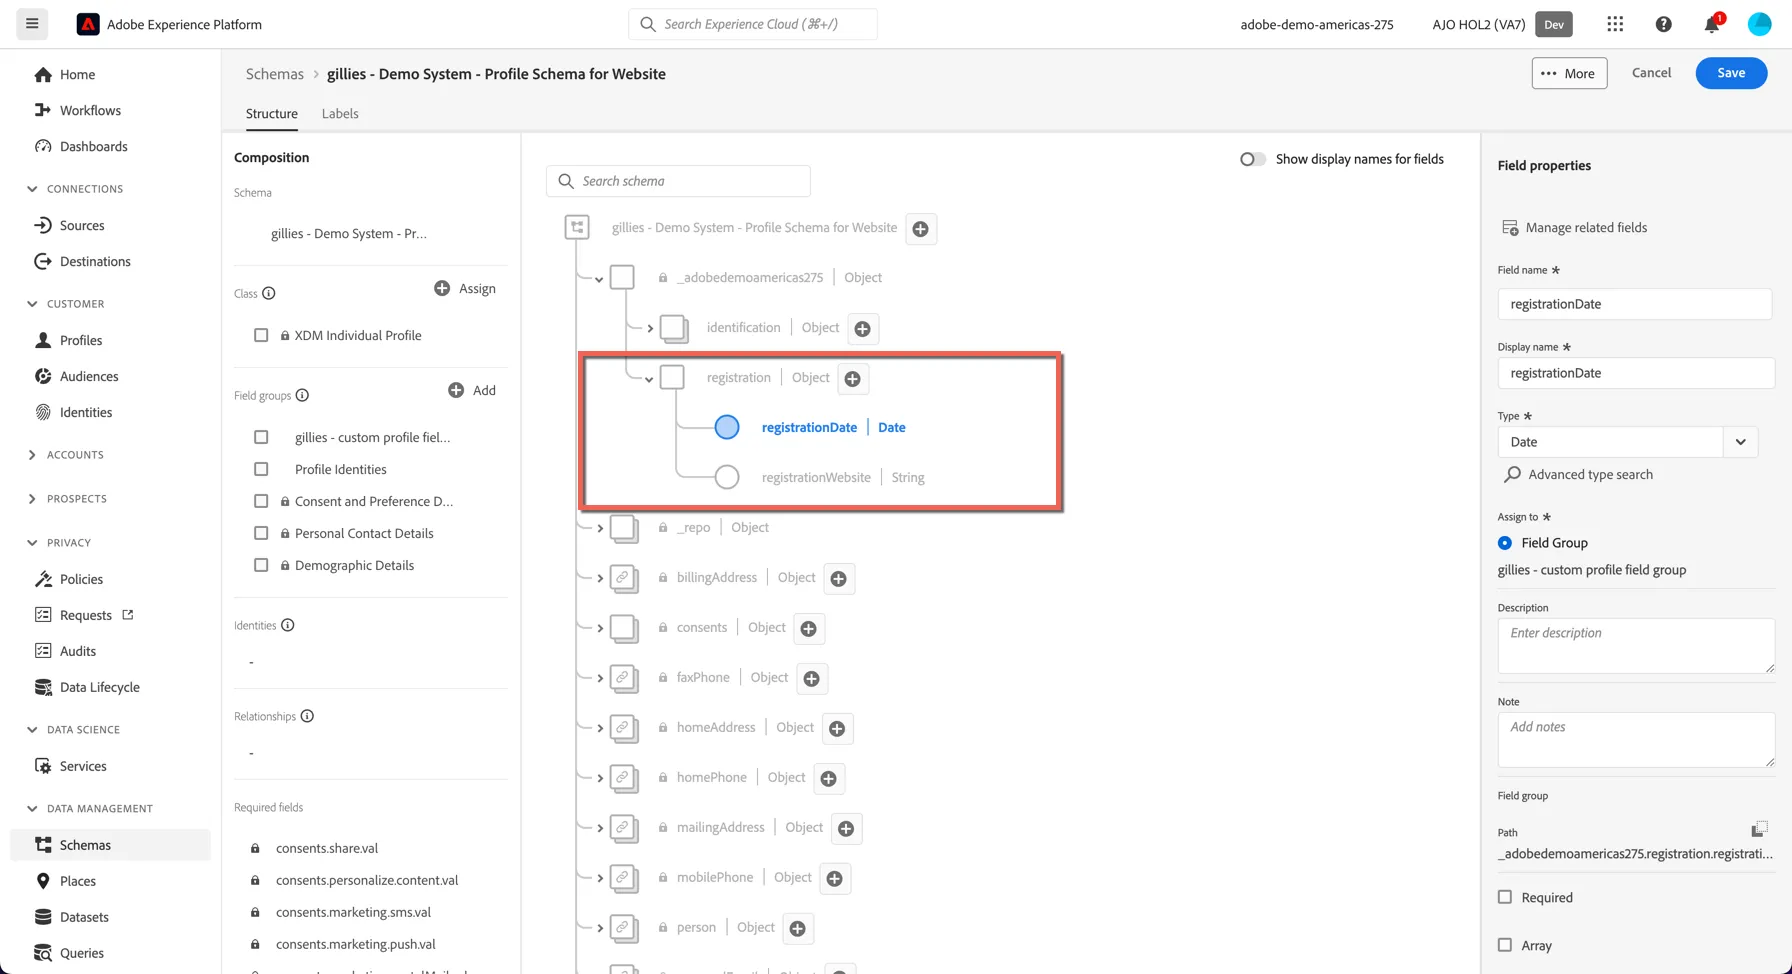Expand the ACCOUNTS sidebar section
Screen dimensions: 1792x974
32,455
